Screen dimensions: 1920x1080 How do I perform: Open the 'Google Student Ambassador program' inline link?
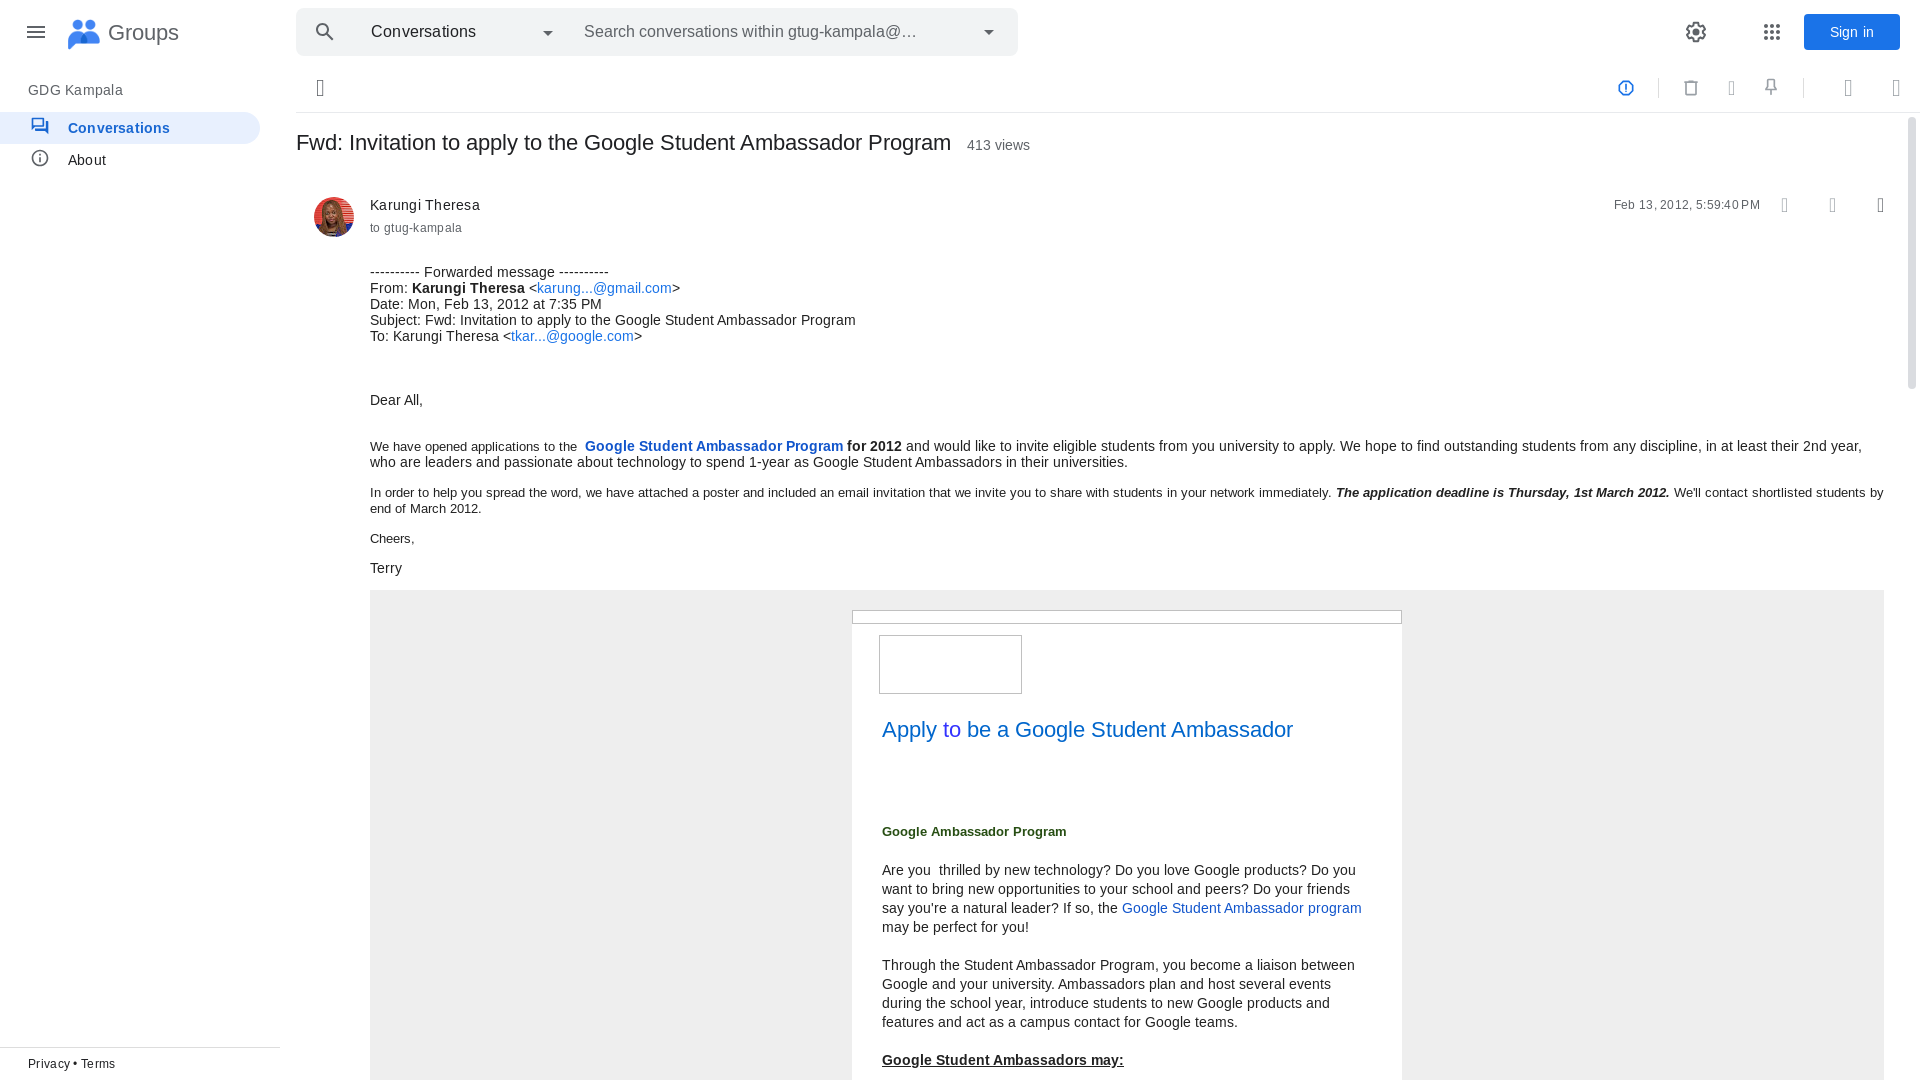1241,908
